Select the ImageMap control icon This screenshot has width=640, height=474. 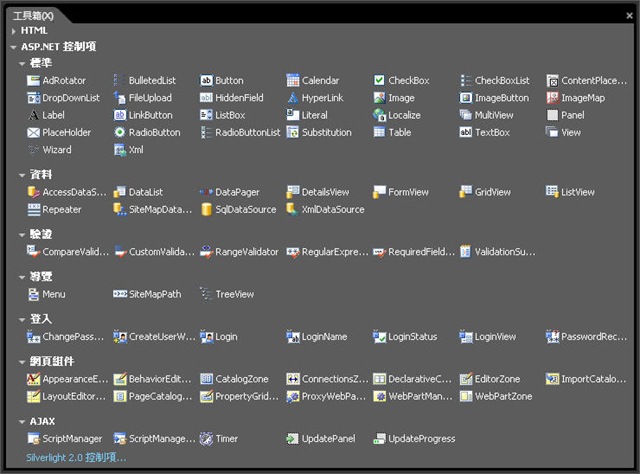coord(552,98)
